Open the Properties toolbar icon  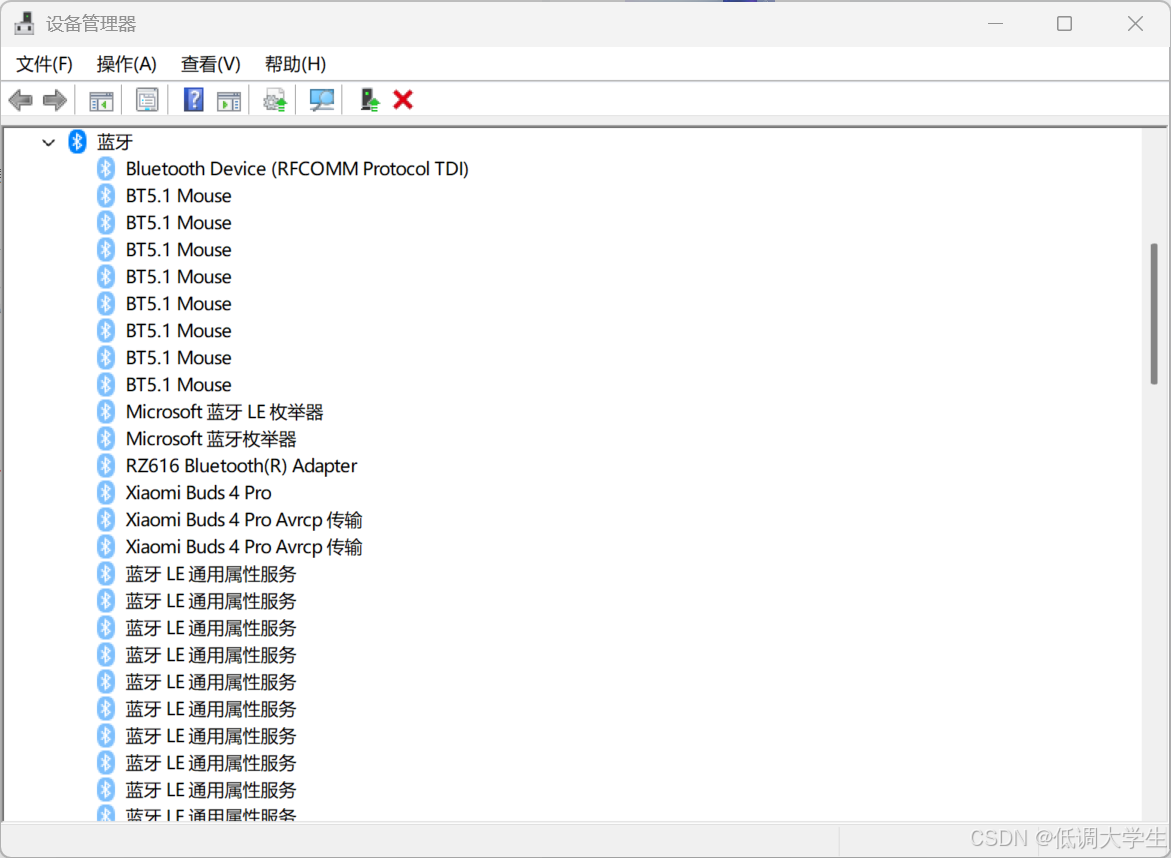coord(147,100)
